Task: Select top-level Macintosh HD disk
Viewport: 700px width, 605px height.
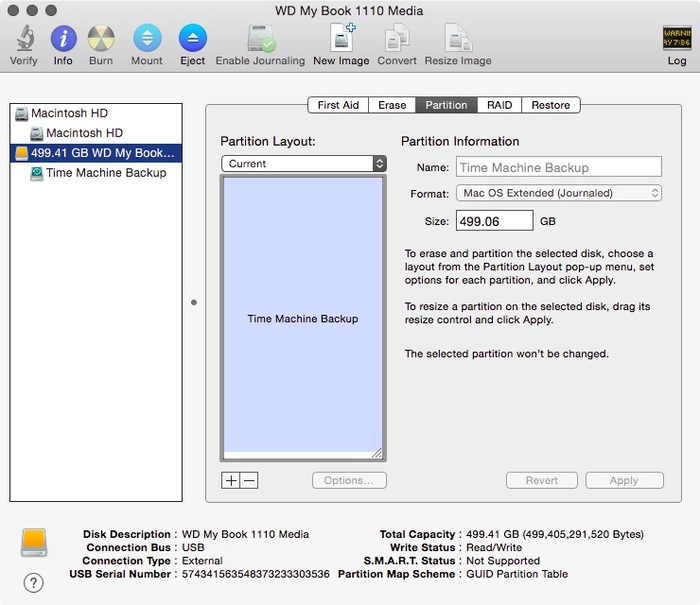Action: point(96,113)
